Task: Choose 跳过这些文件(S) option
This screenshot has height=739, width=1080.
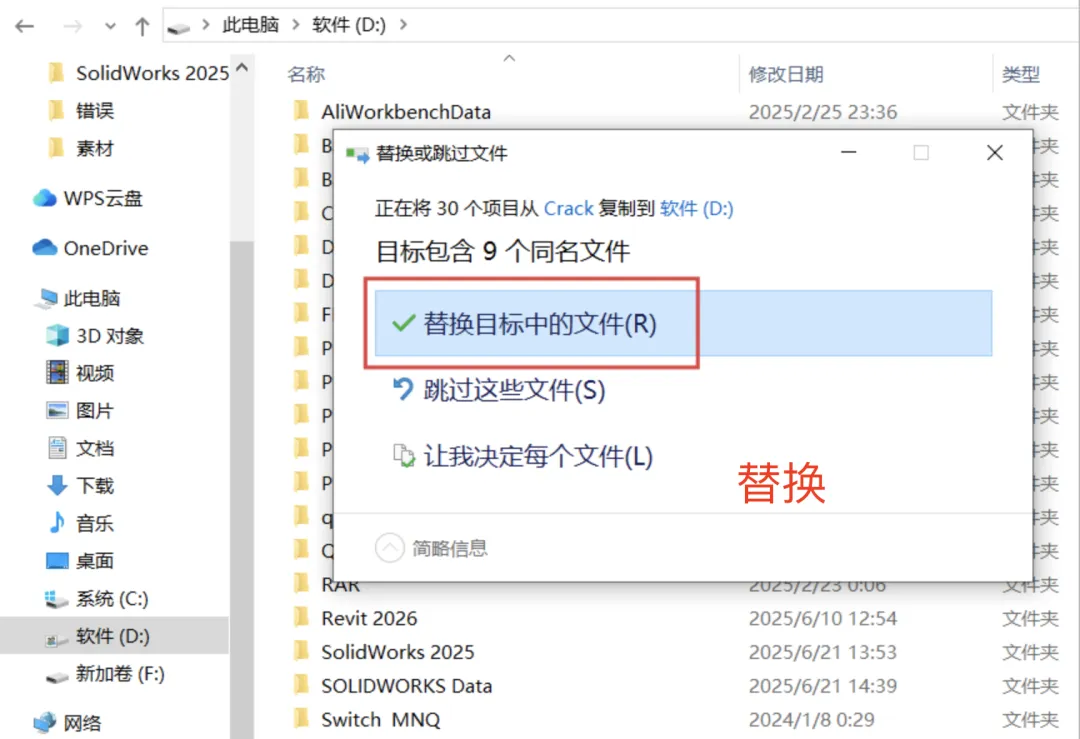Action: click(500, 390)
